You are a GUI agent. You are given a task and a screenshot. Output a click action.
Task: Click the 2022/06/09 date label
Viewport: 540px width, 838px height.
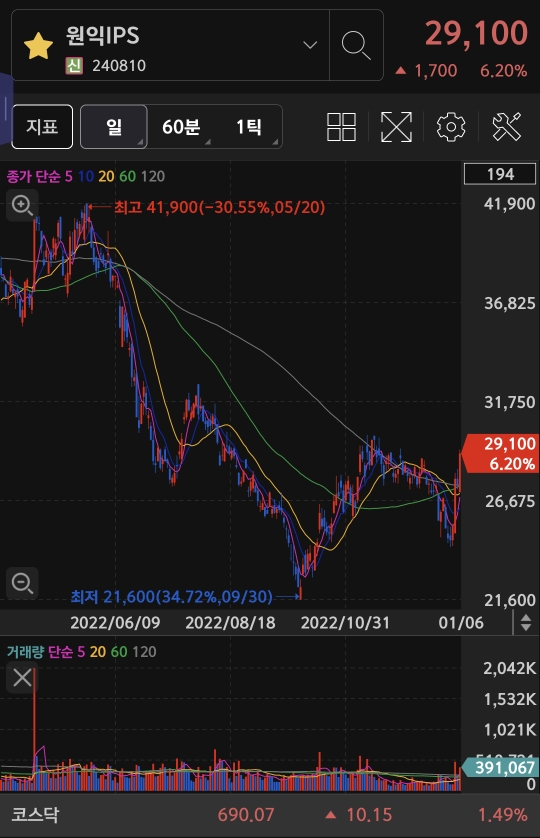(115, 623)
